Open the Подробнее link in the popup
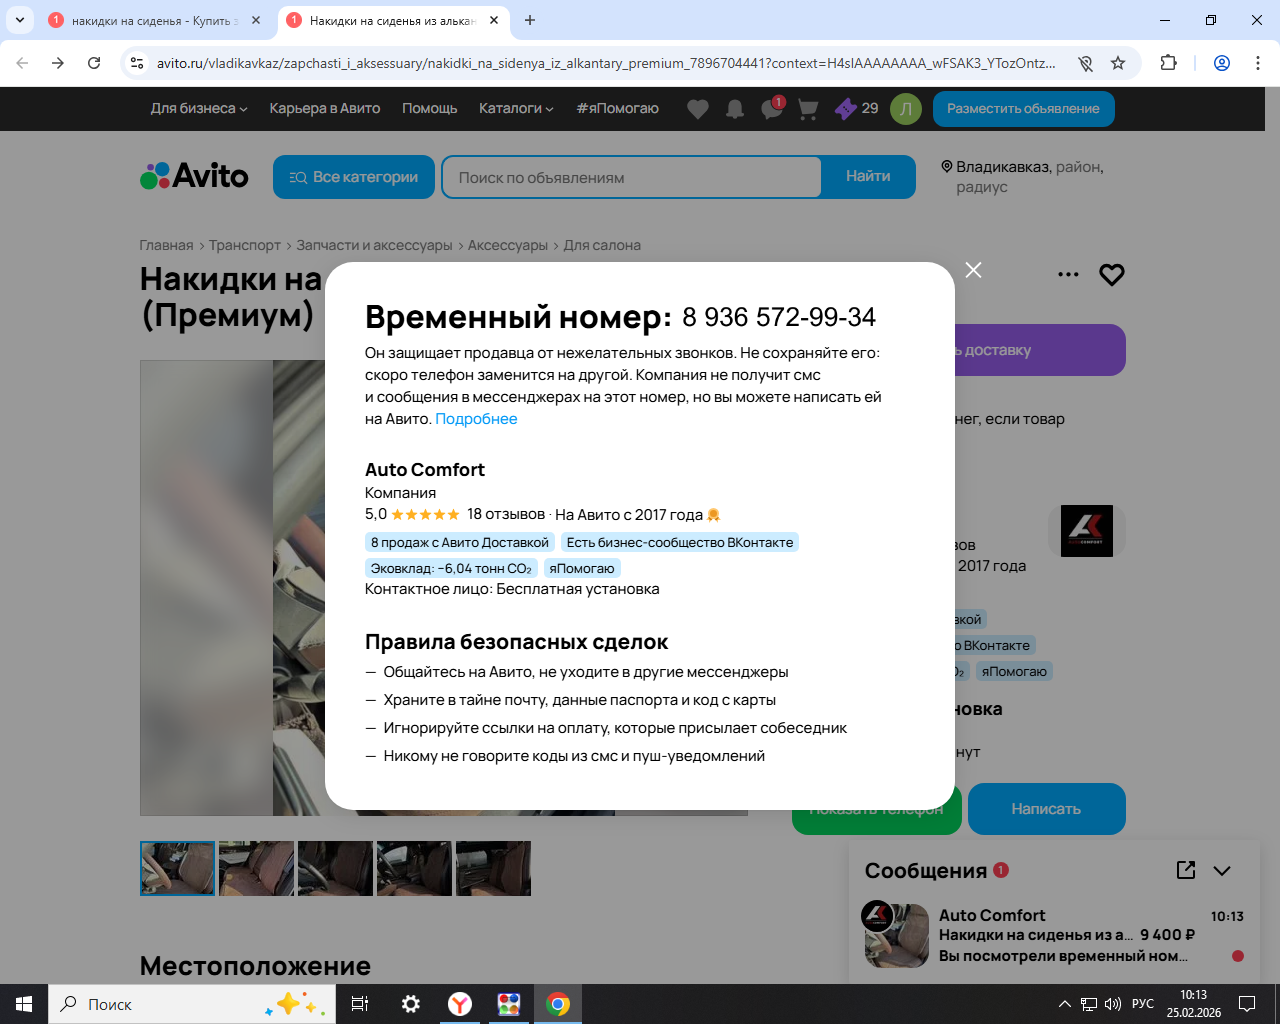The image size is (1280, 1024). point(476,419)
